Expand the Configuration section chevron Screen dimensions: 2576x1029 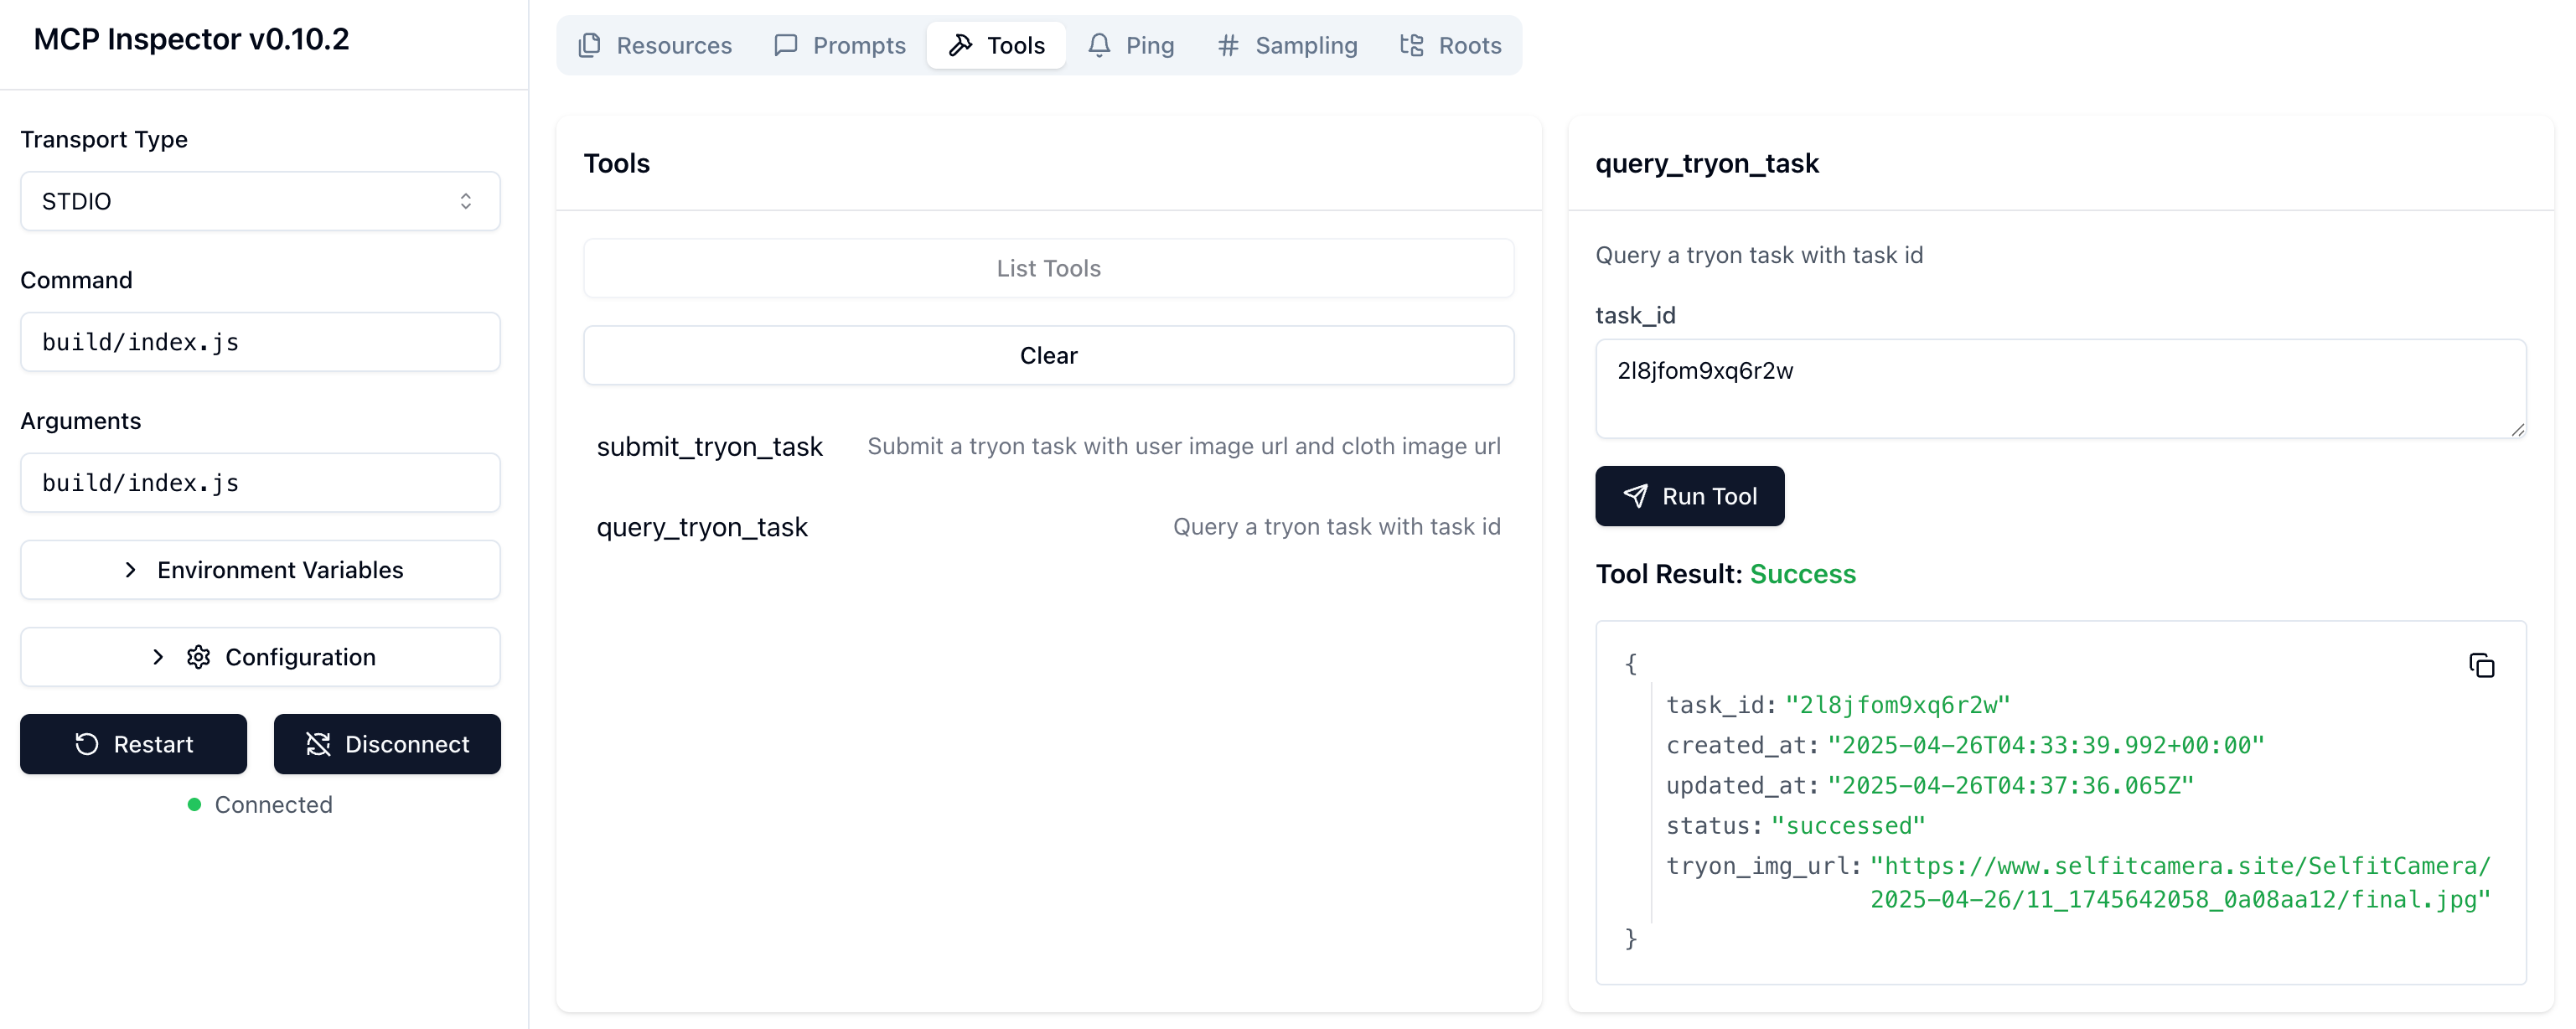point(157,657)
